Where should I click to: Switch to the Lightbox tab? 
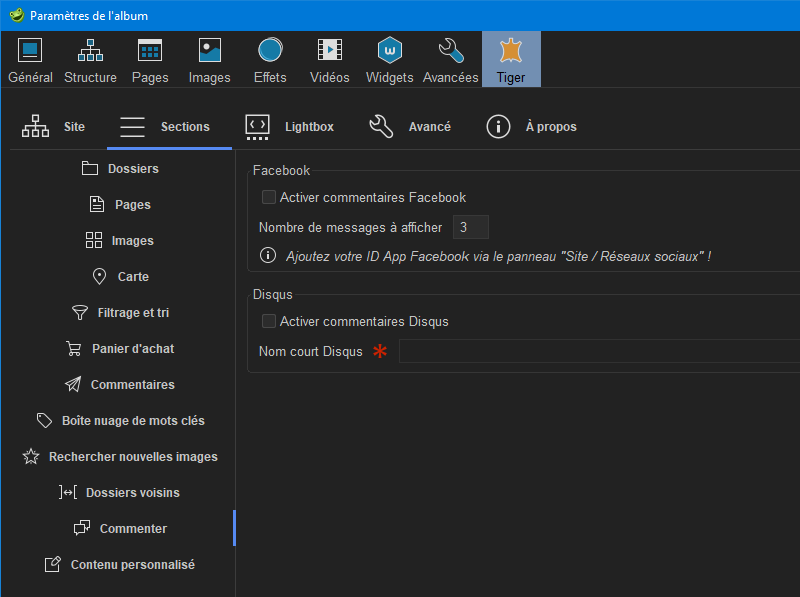point(290,127)
